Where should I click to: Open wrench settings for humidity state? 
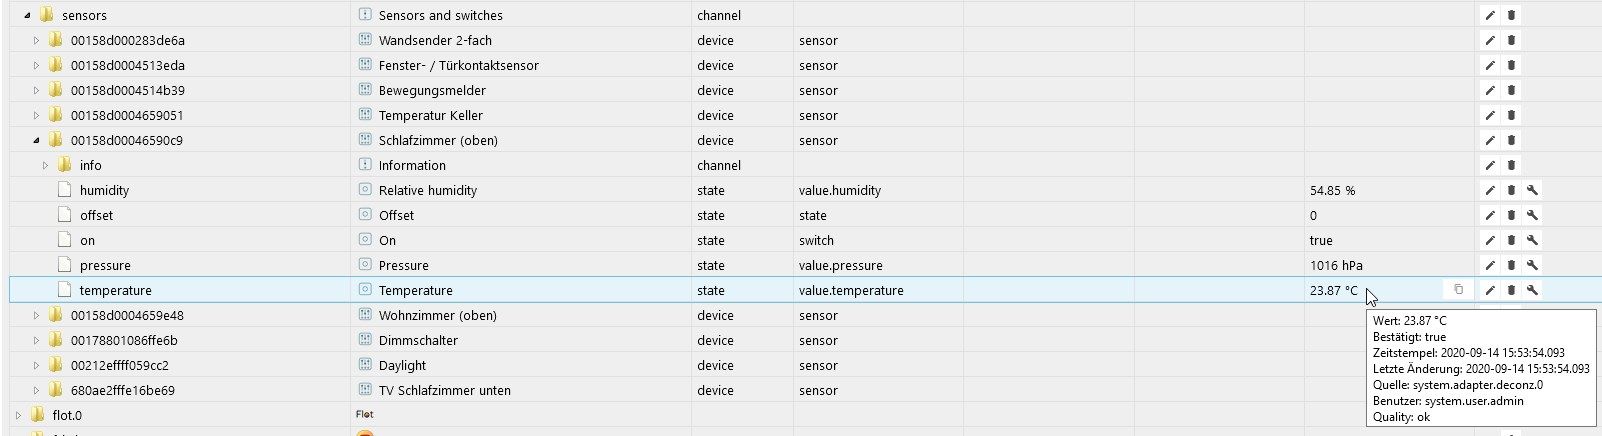(1532, 190)
